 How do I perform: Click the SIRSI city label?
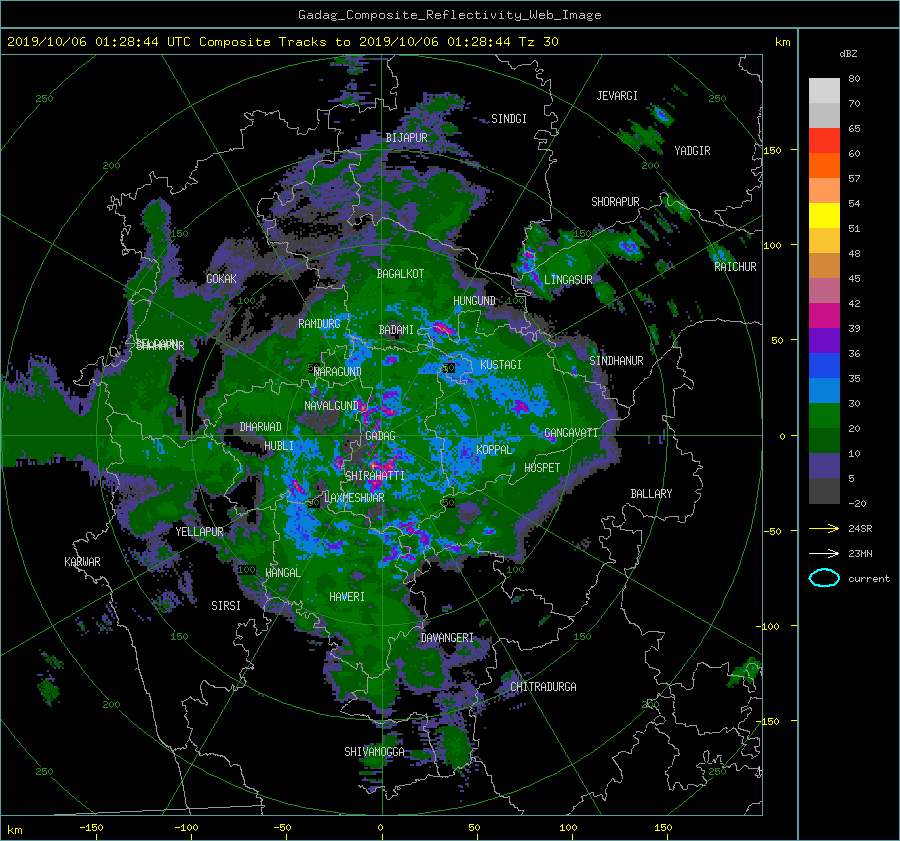coord(226,606)
